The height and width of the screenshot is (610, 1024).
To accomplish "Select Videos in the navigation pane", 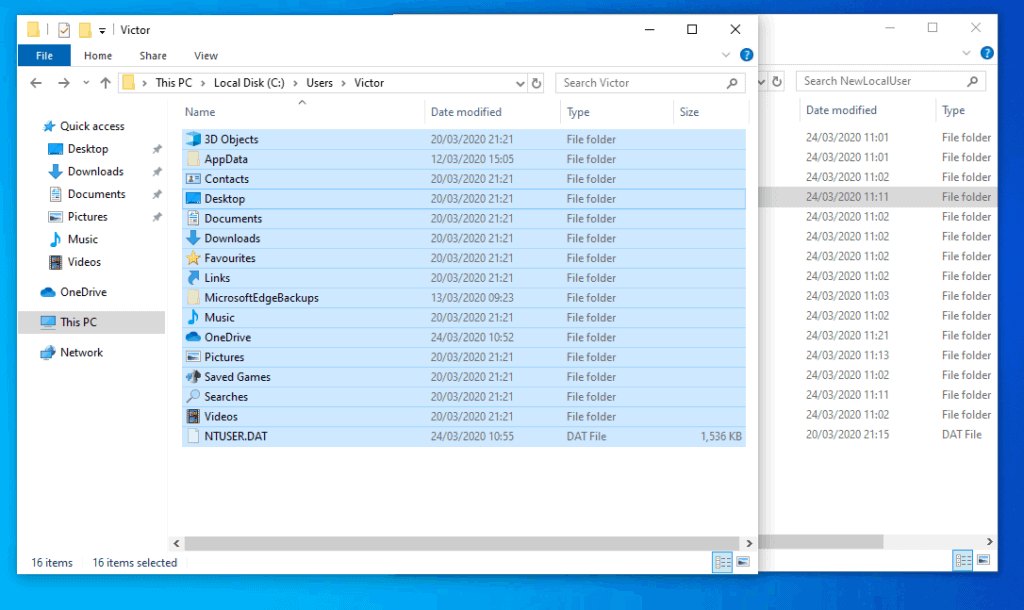I will [84, 262].
